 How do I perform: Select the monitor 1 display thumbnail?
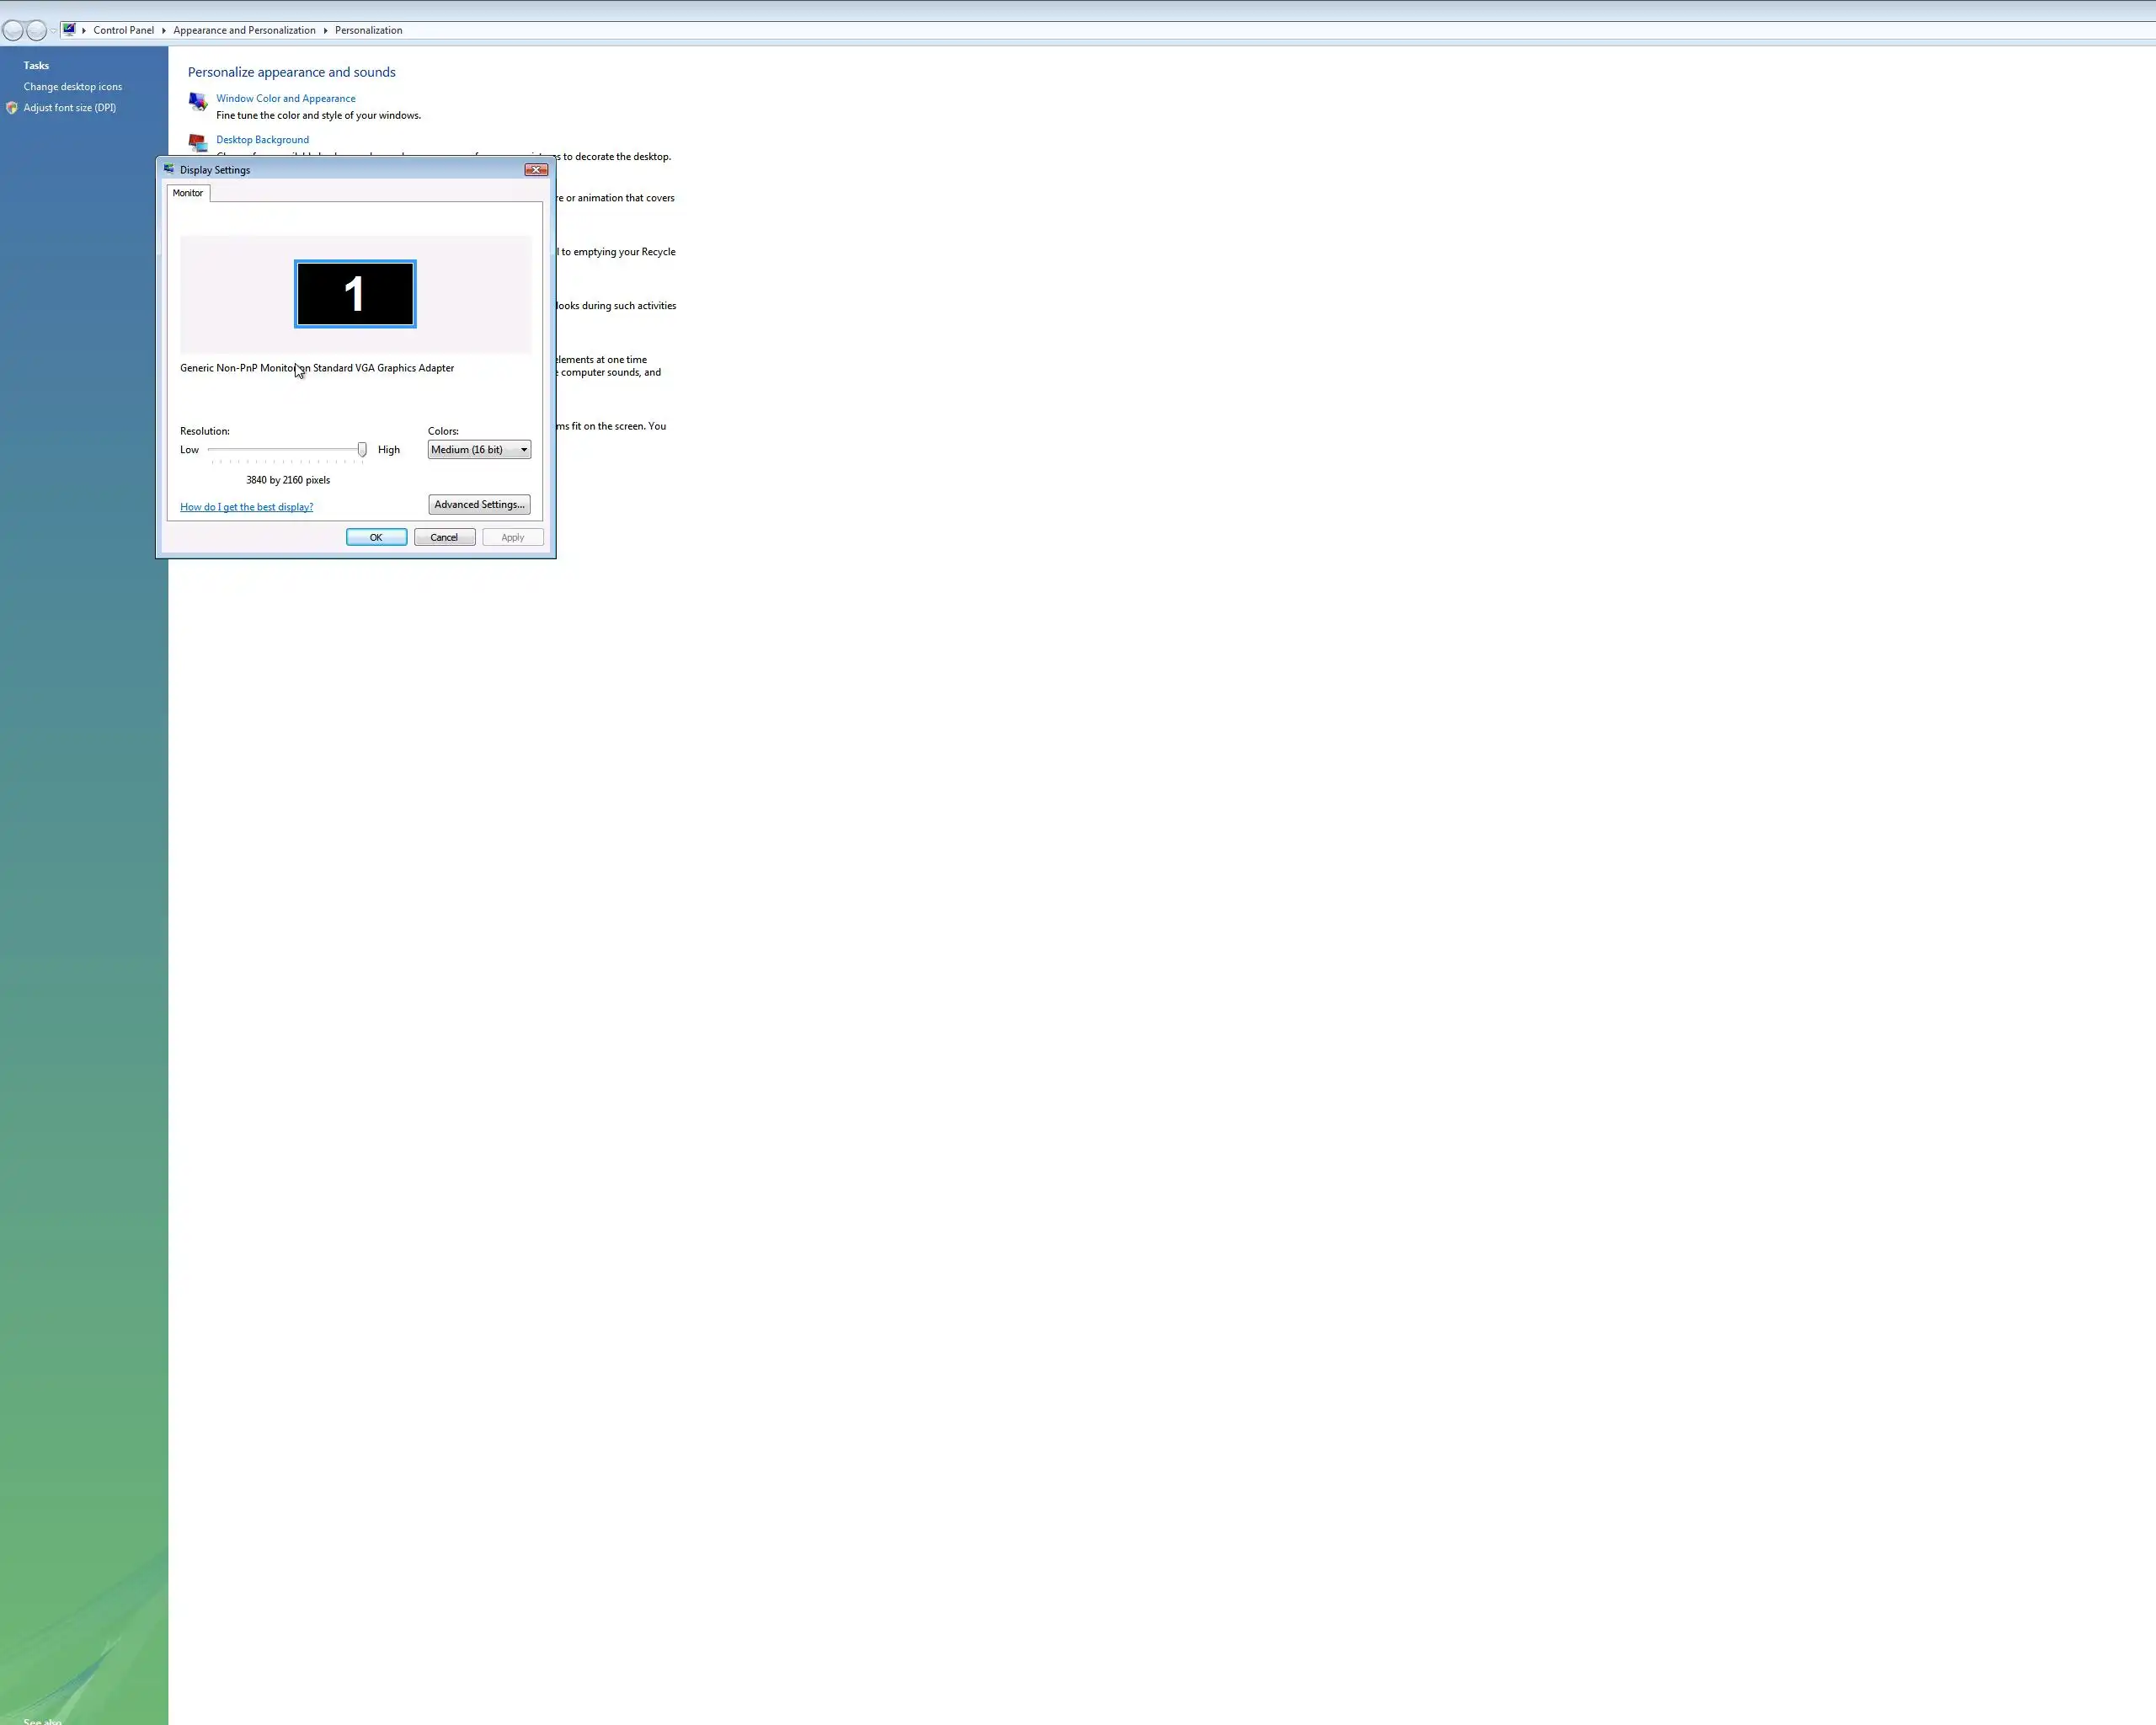355,294
